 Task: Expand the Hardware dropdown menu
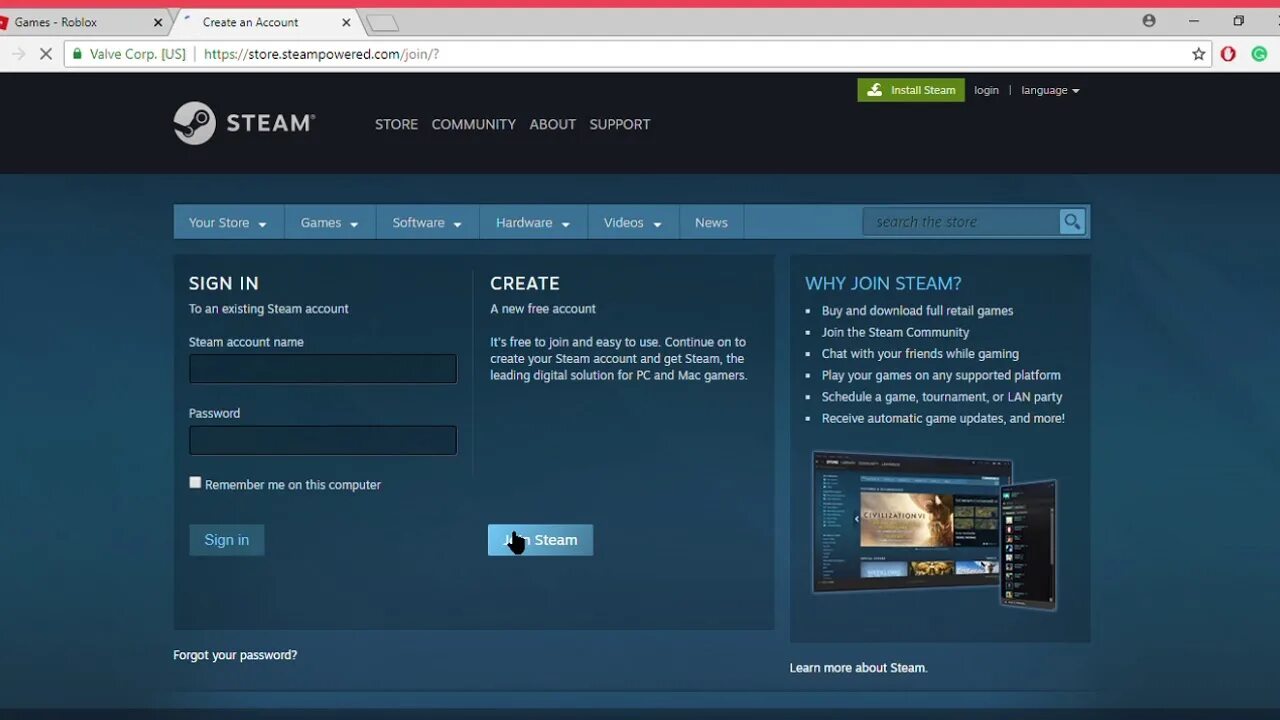533,223
